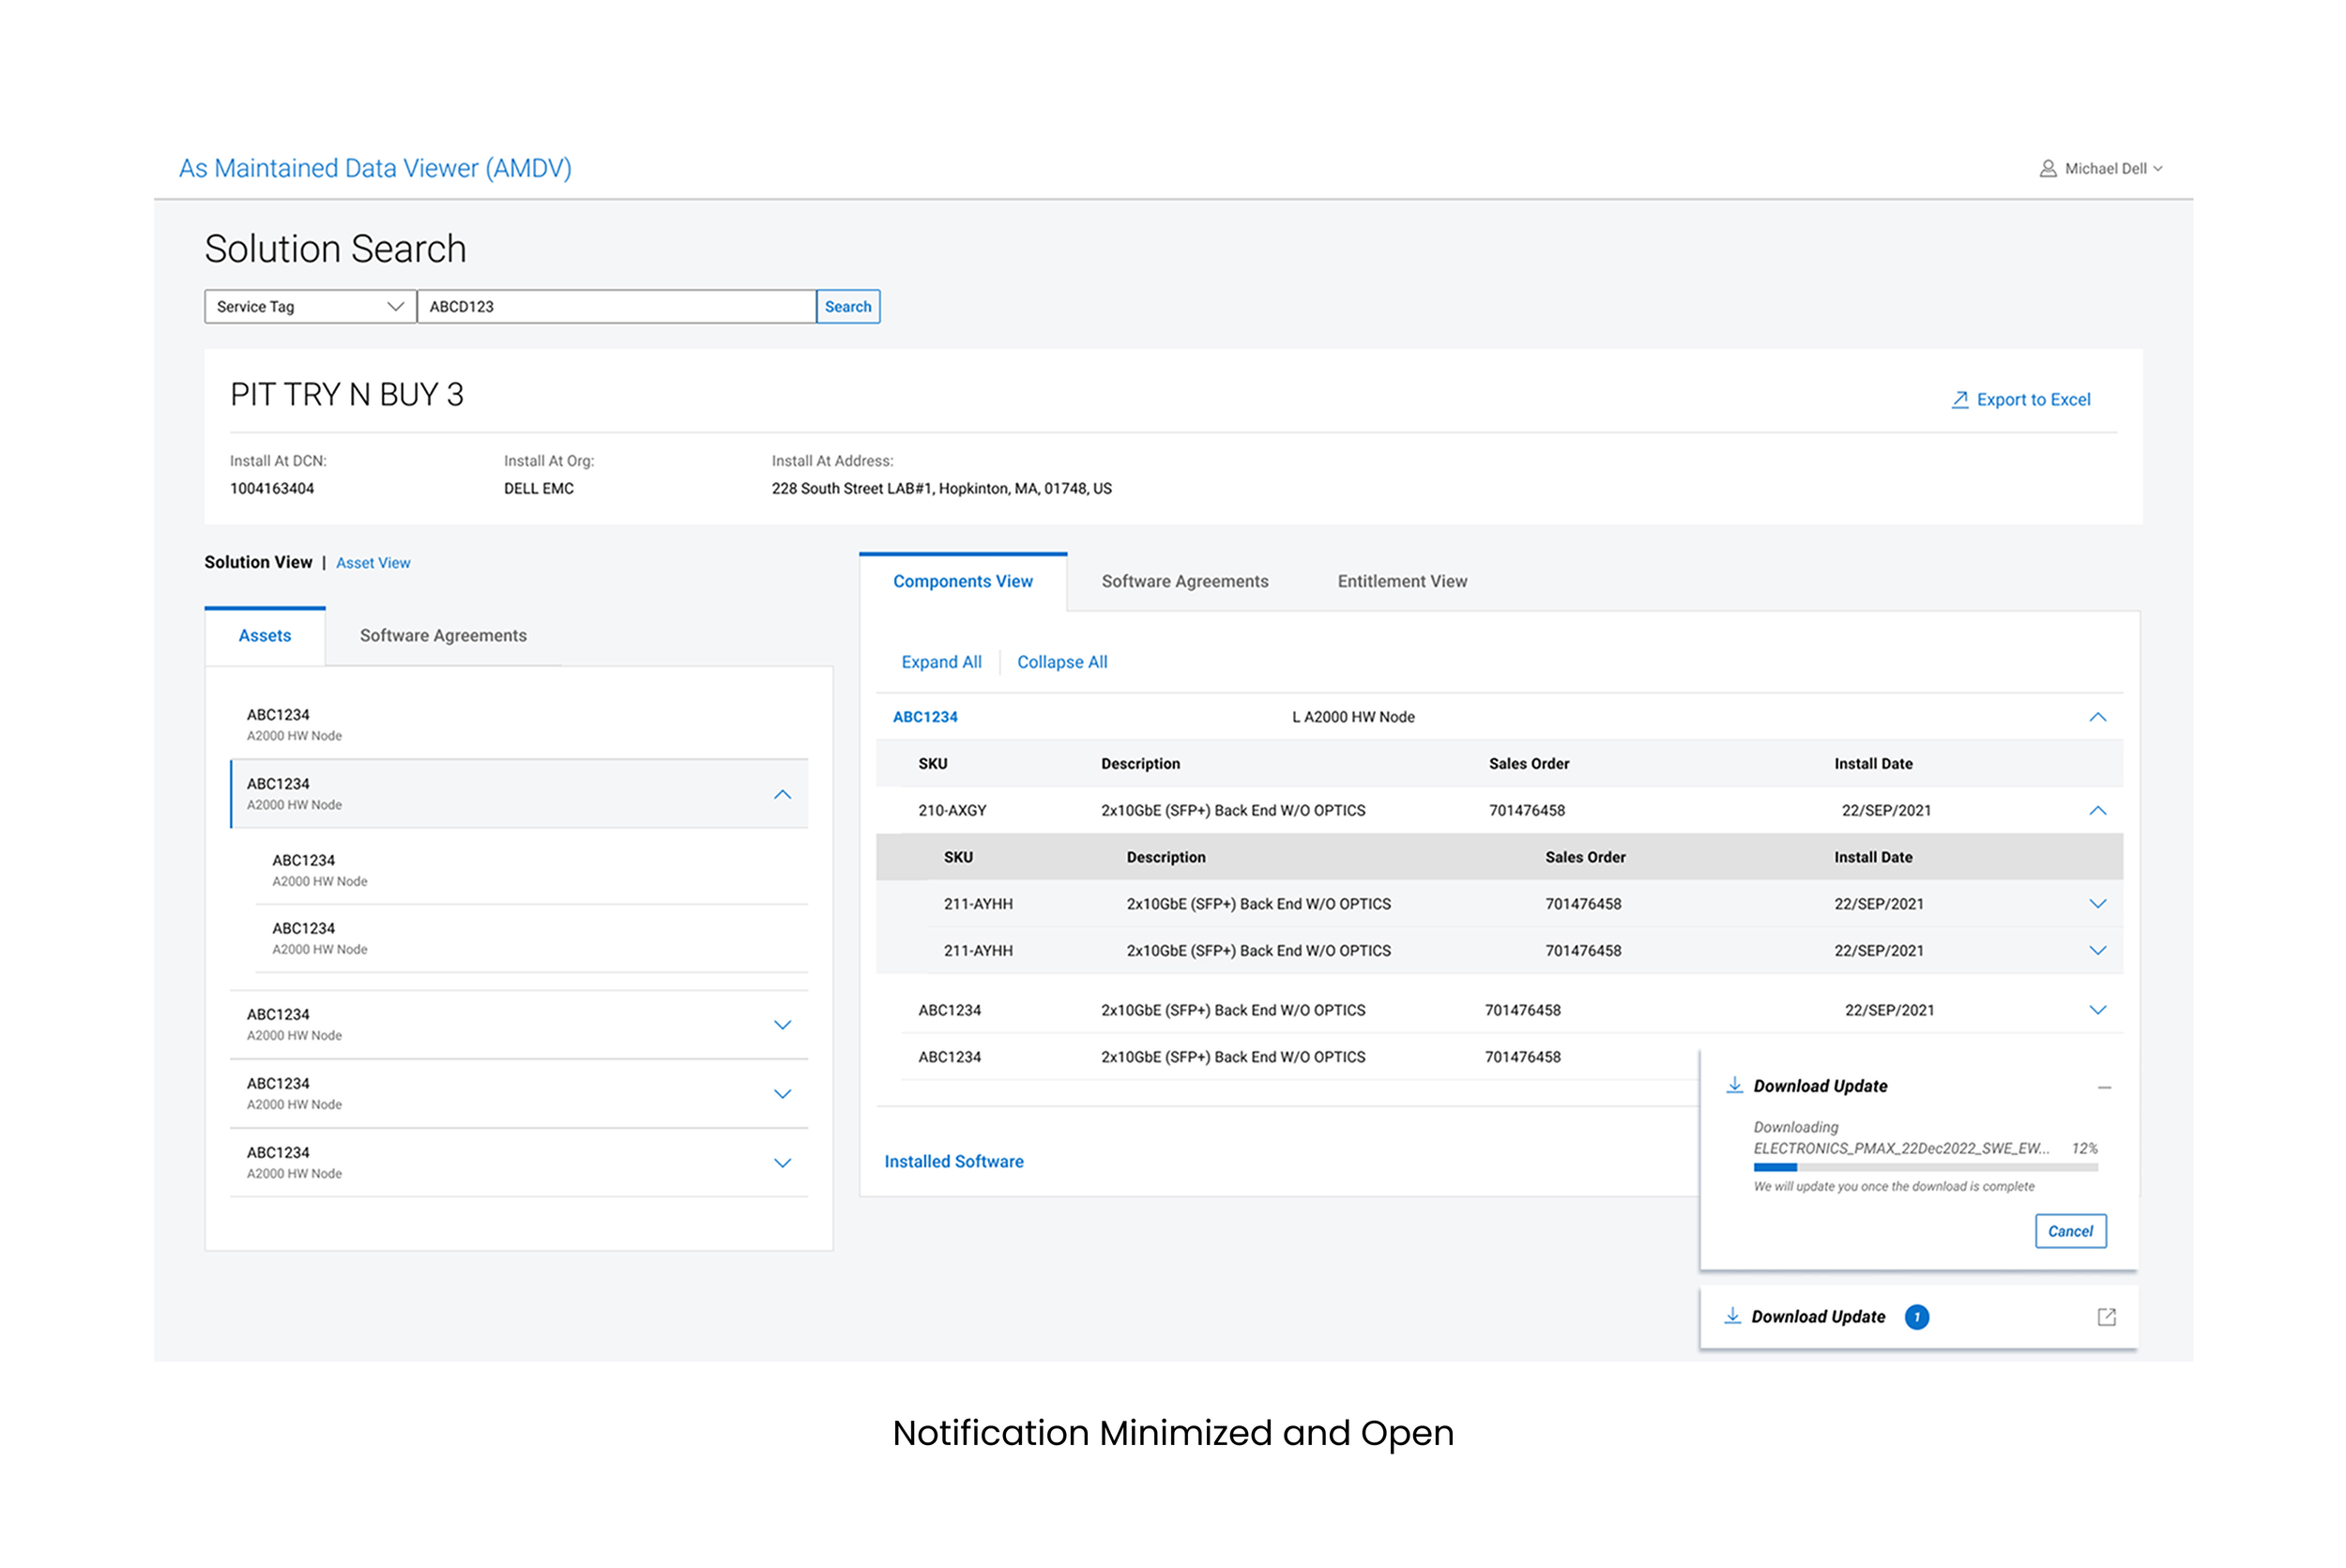This screenshot has width=2346, height=1568.
Task: Open left panel Software Agreements tab
Action: pos(443,635)
